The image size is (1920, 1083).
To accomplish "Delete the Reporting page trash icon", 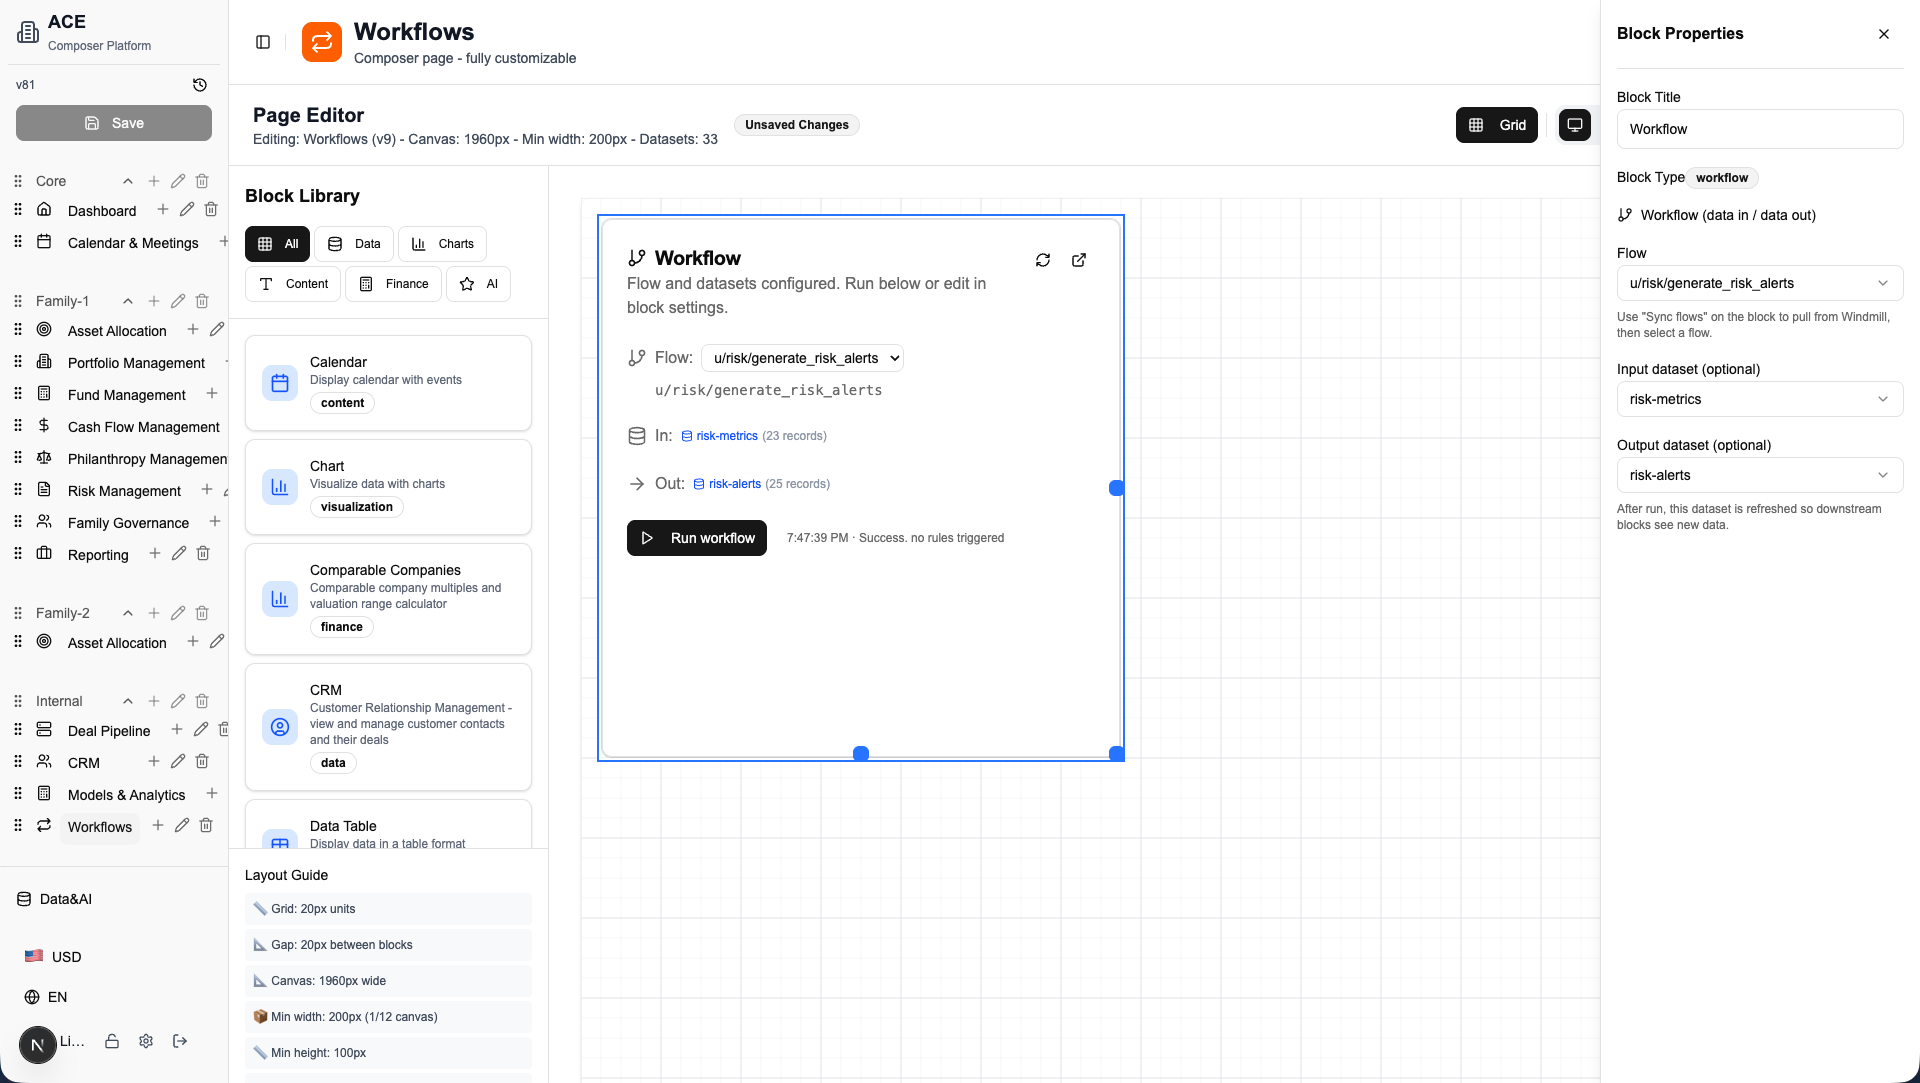I will (203, 553).
